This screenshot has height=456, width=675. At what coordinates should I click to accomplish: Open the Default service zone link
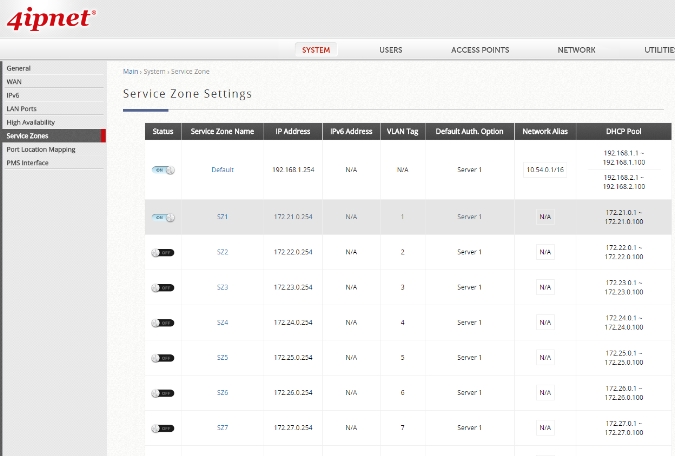(222, 170)
